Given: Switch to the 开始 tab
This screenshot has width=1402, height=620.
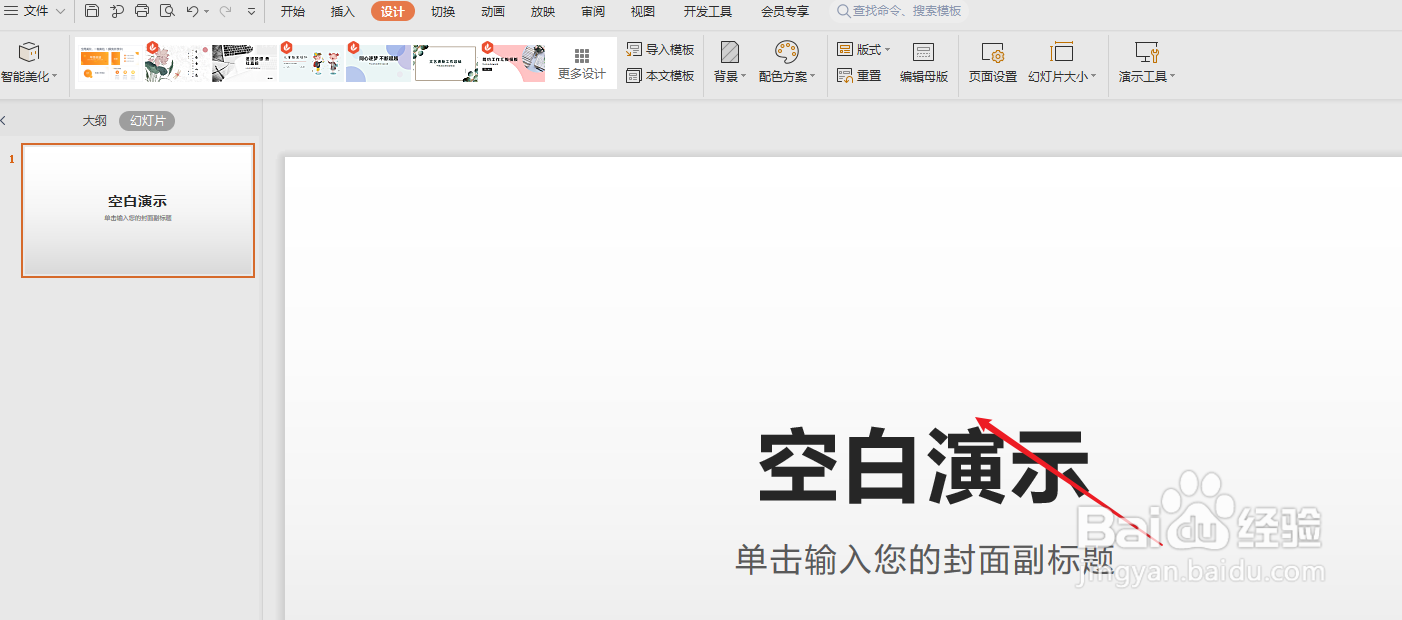Looking at the screenshot, I should pyautogui.click(x=293, y=12).
